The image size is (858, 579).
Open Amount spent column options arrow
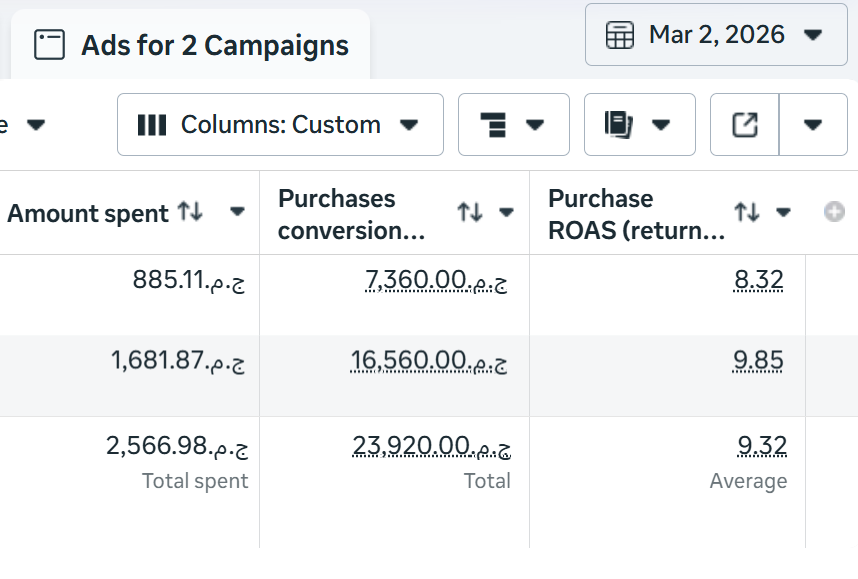pos(237,212)
